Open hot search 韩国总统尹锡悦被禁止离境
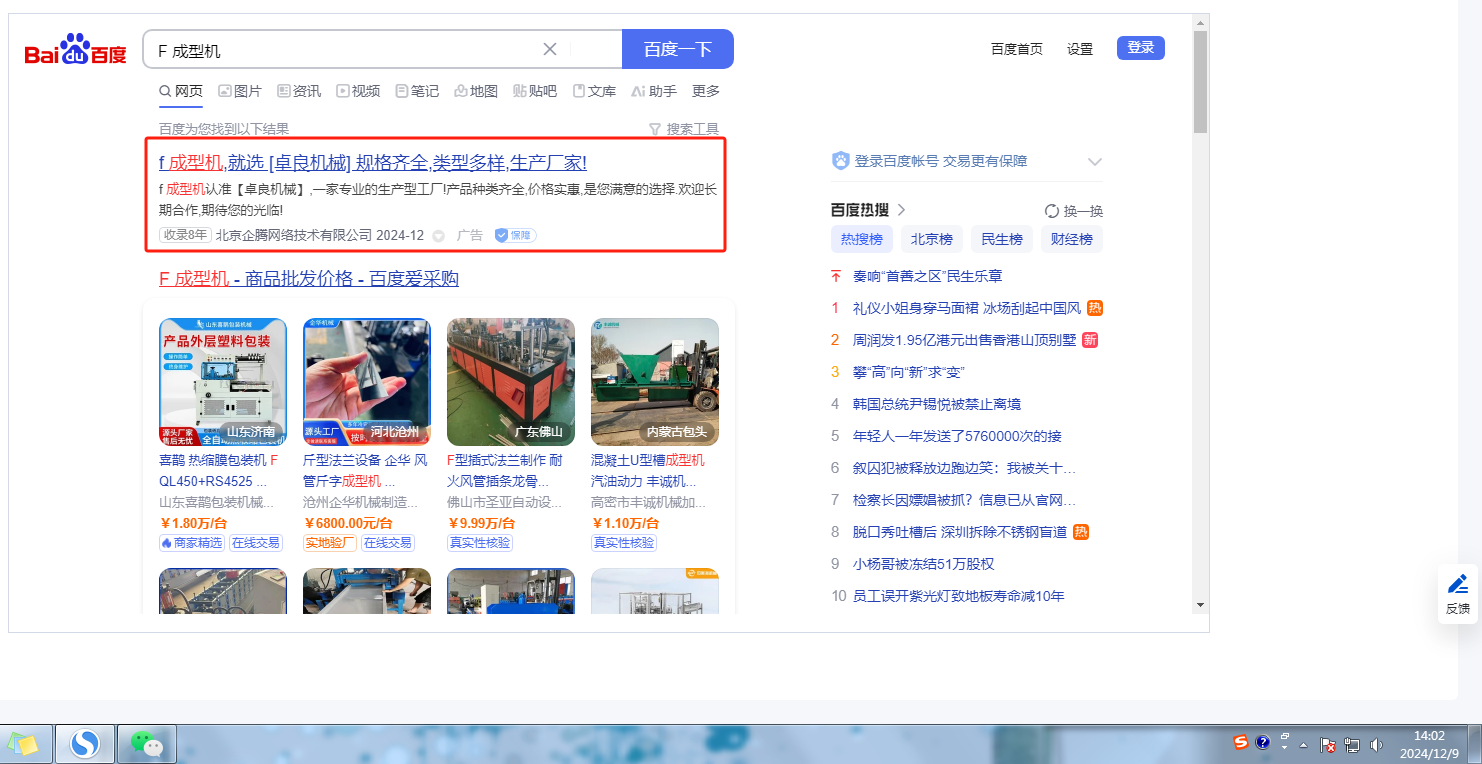Image resolution: width=1482 pixels, height=764 pixels. click(937, 404)
